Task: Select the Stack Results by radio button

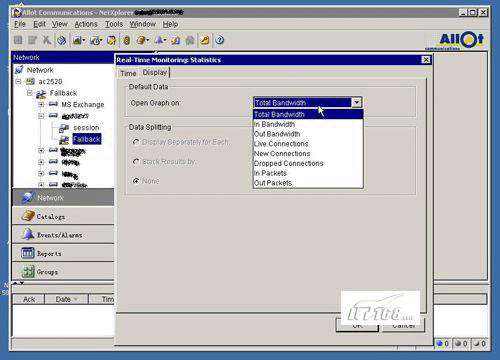Action: point(136,162)
